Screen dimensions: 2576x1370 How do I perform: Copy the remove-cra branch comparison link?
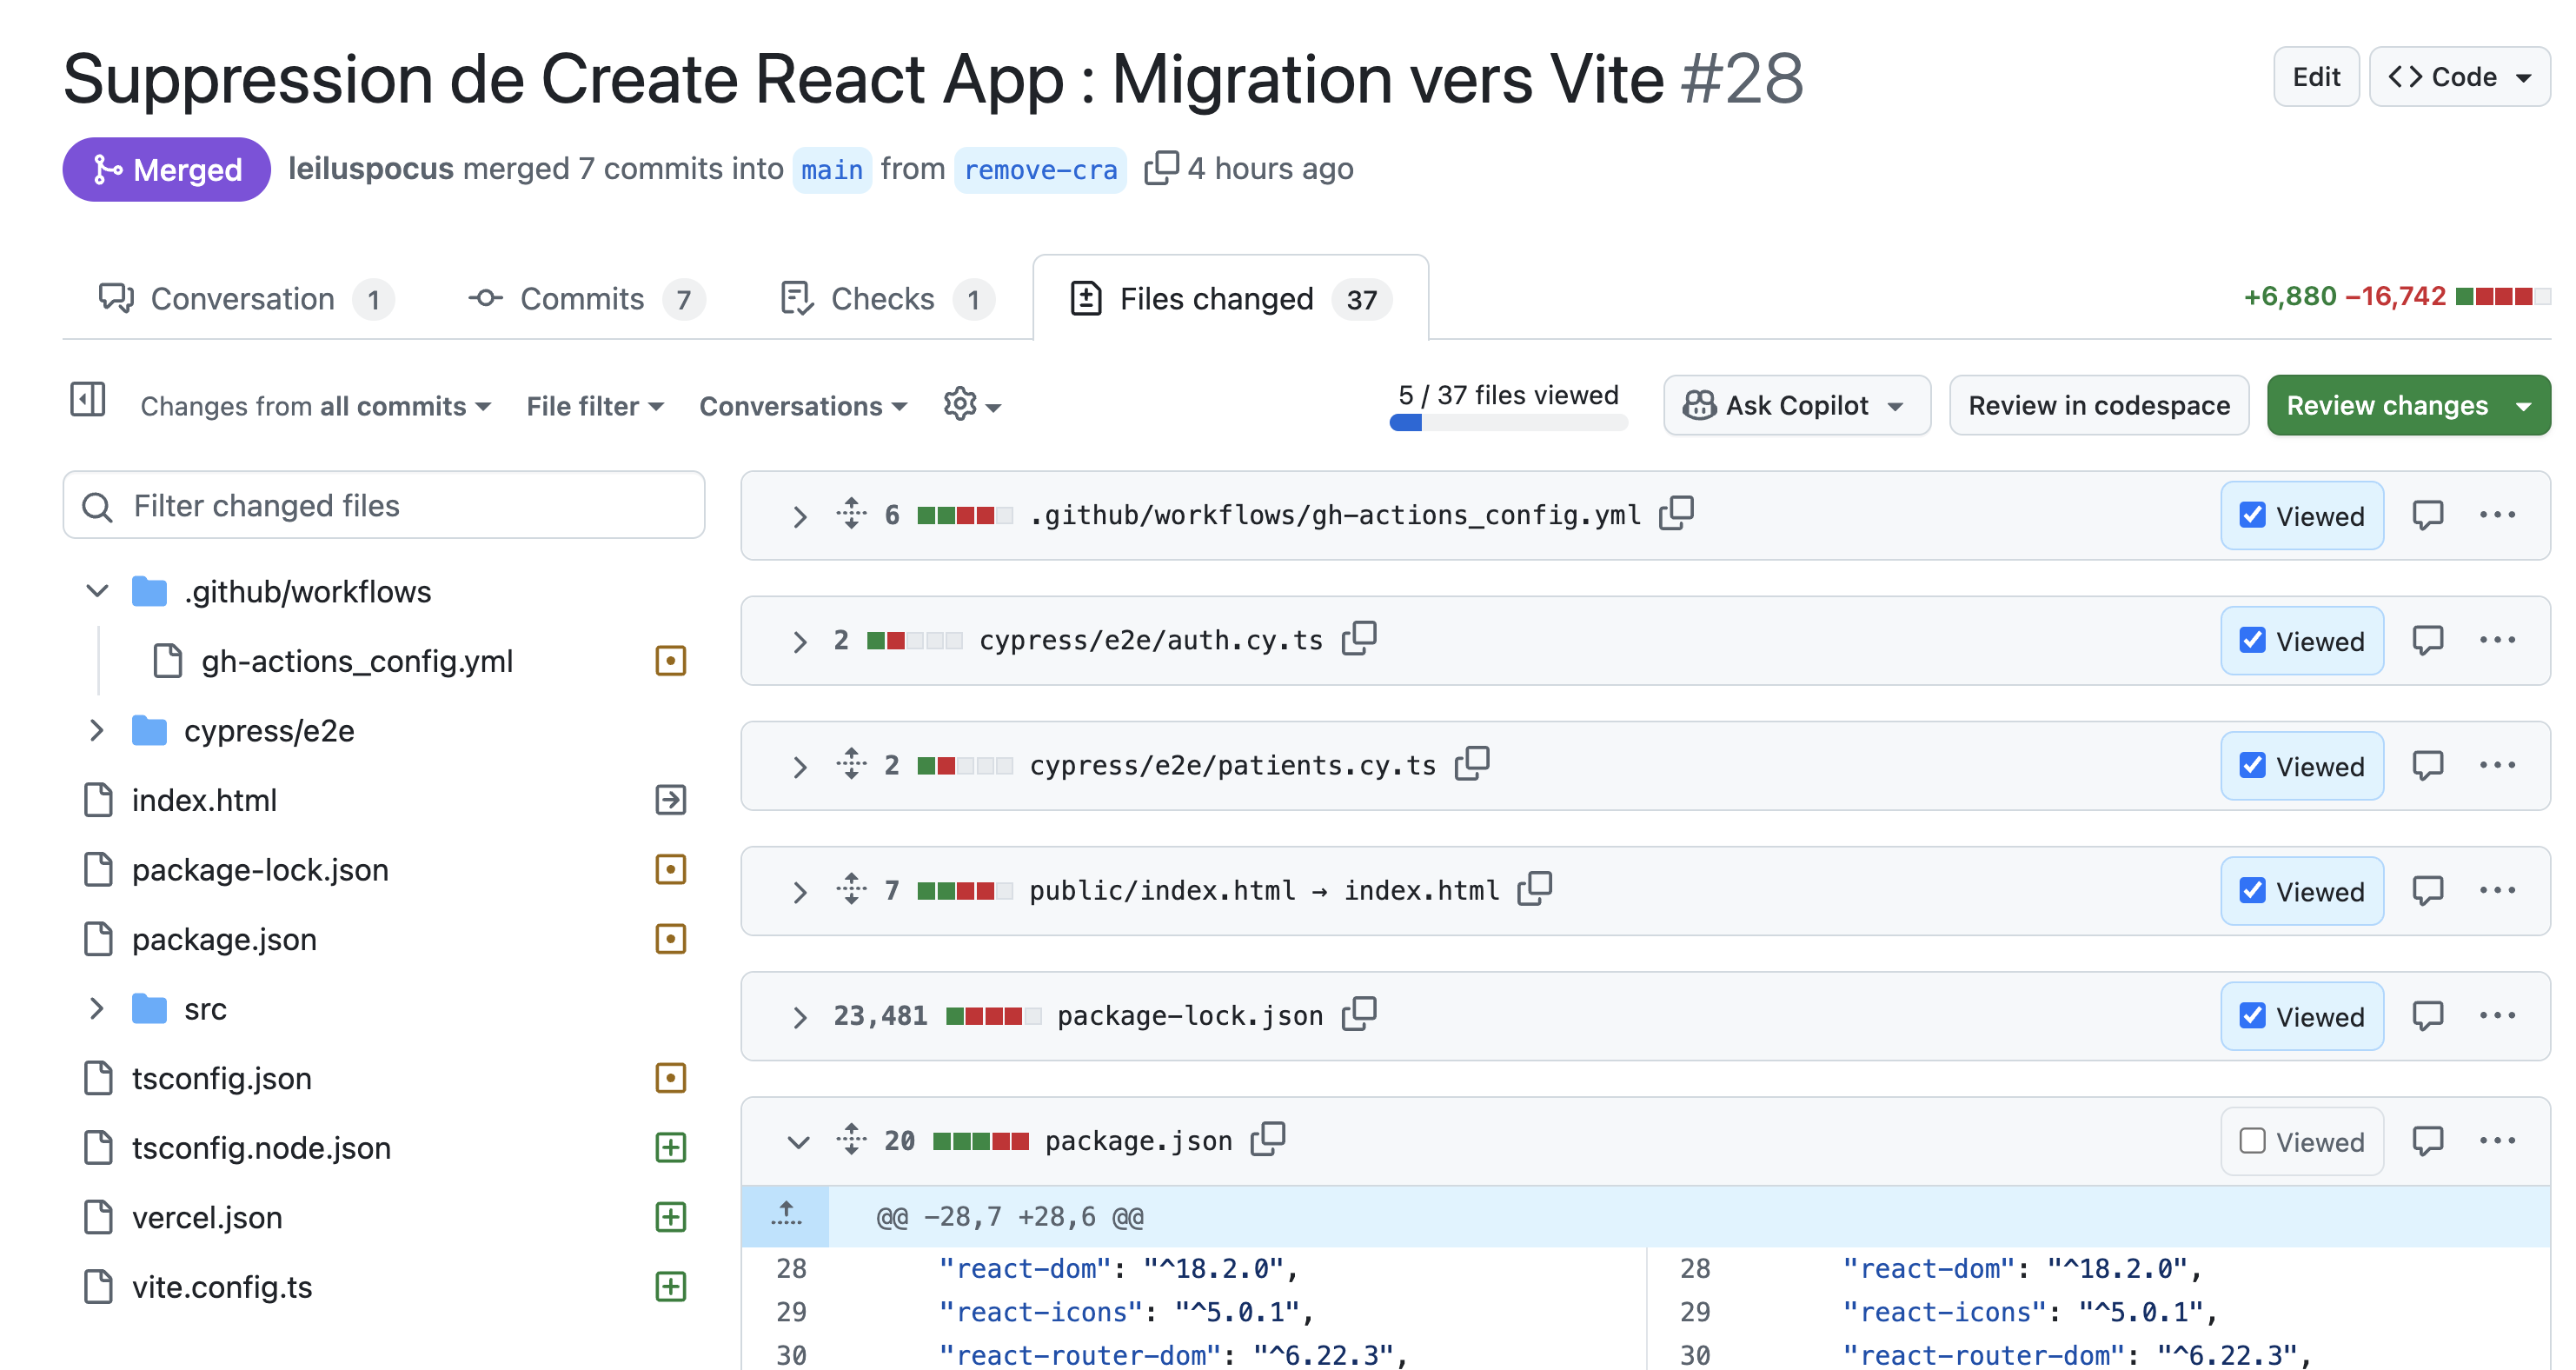1163,168
